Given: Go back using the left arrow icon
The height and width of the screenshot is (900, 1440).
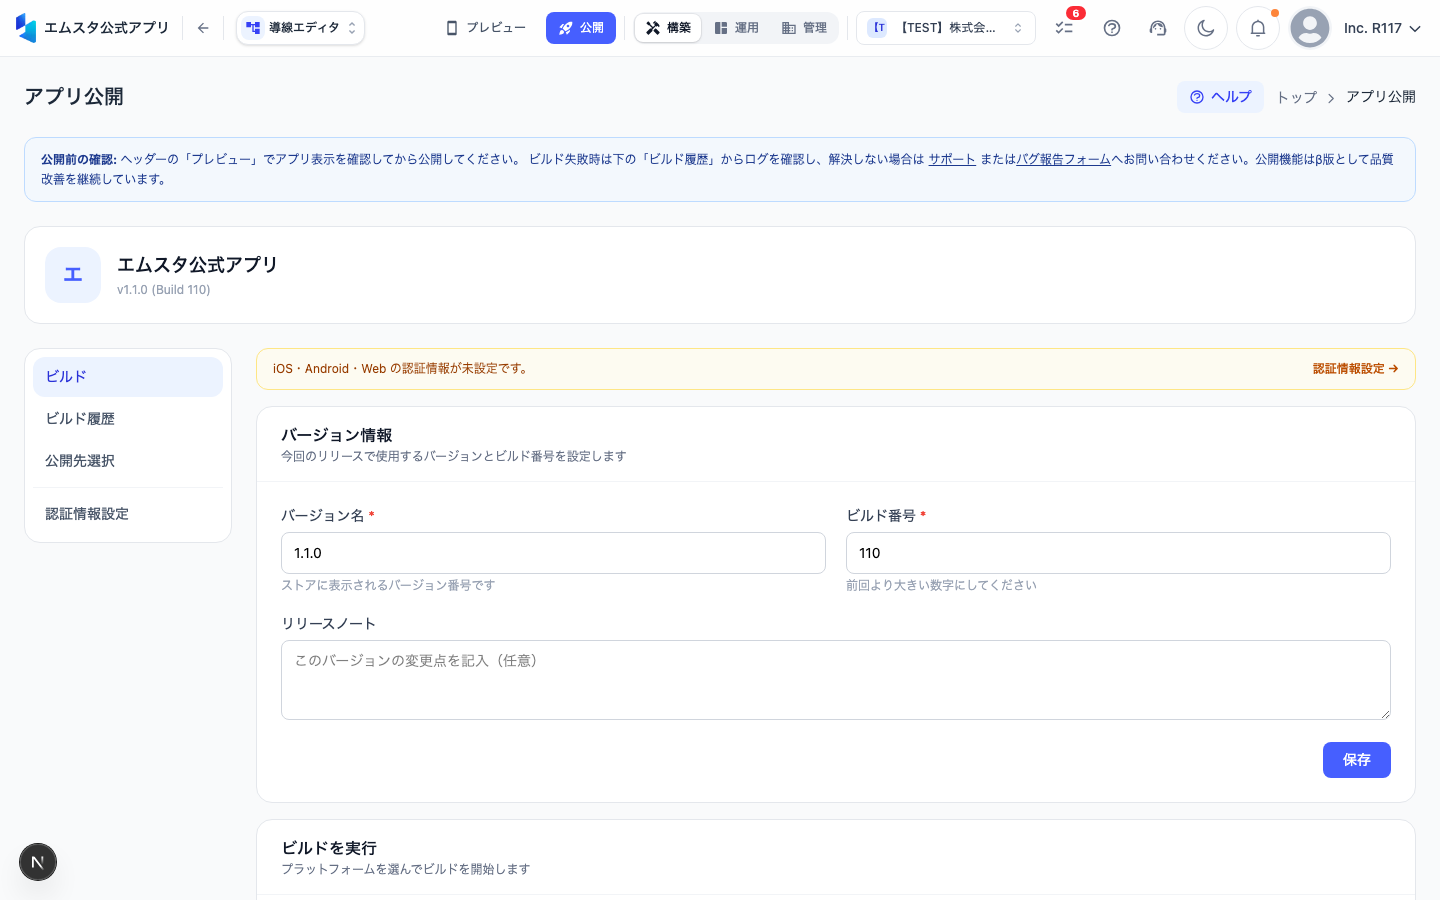Looking at the screenshot, I should (203, 28).
